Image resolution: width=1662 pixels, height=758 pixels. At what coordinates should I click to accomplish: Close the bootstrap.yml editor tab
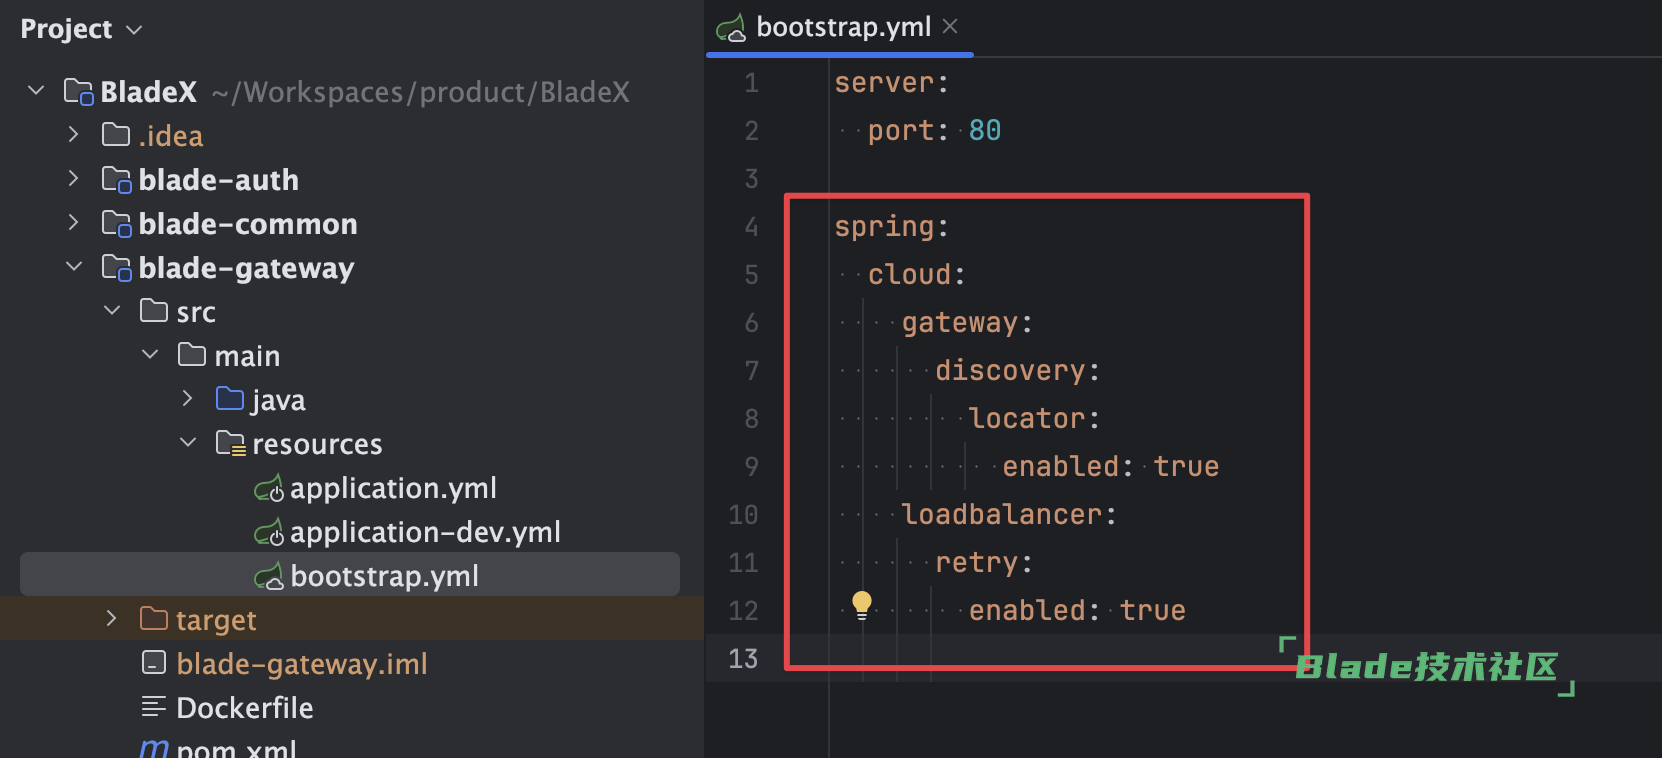coord(950,27)
